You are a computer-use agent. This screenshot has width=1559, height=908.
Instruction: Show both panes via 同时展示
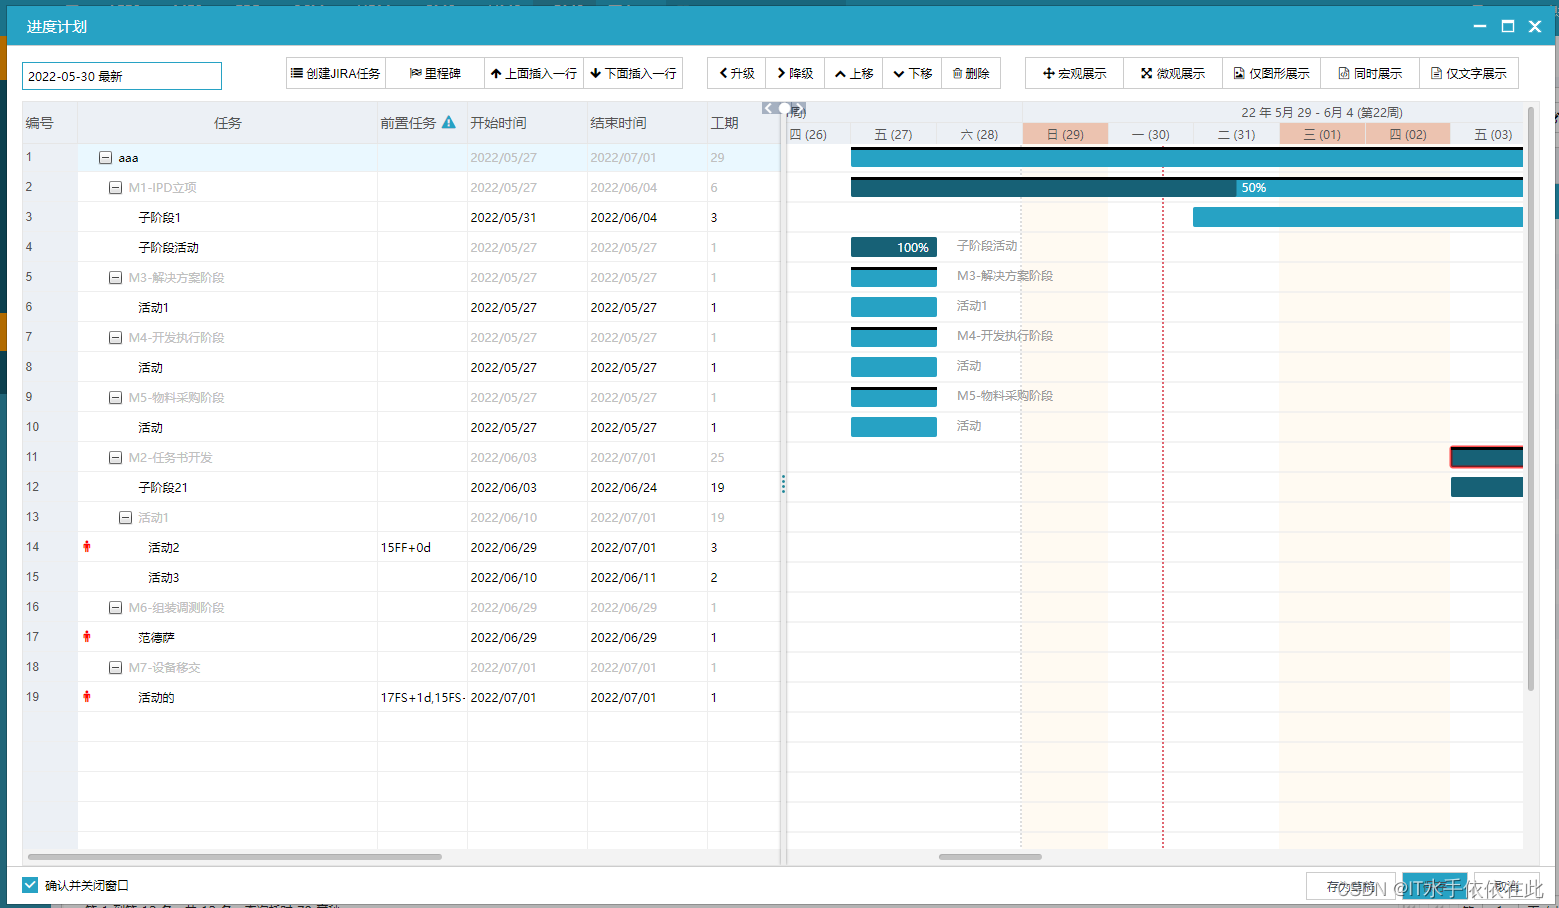[1370, 73]
